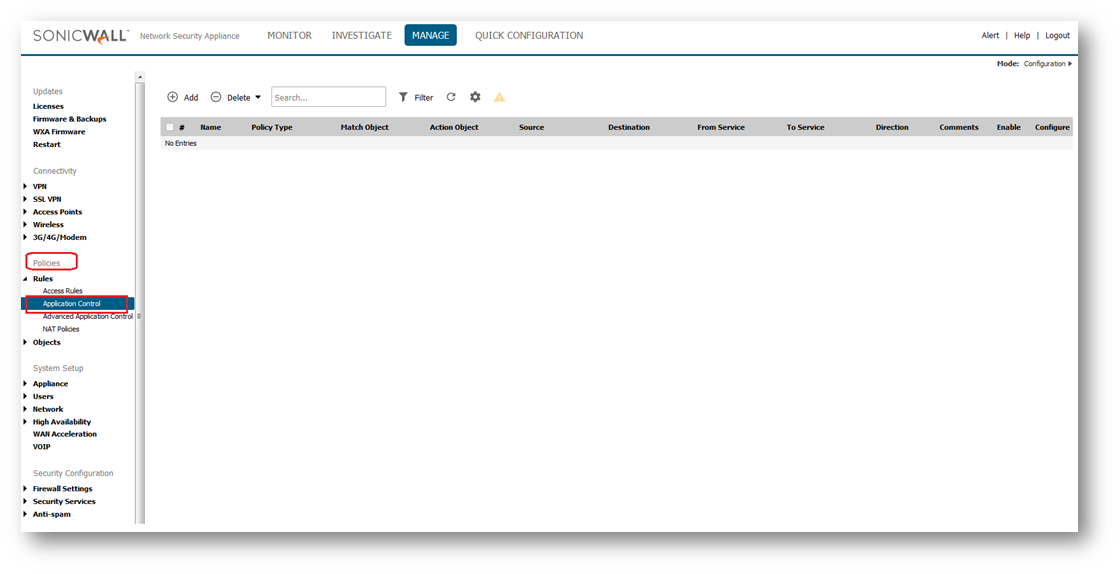The image size is (1120, 574).
Task: Select NAT Policies in sidebar
Action: 61,329
